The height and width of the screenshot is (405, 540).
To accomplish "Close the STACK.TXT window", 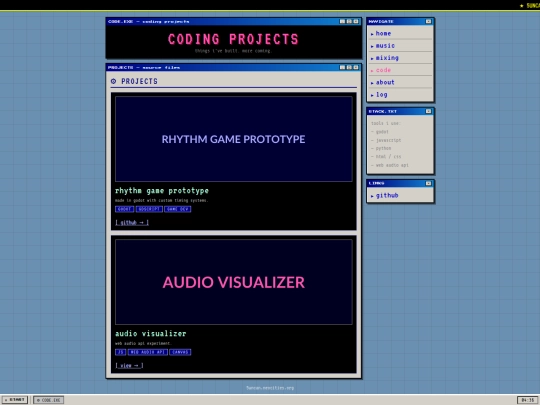I will coord(428,111).
